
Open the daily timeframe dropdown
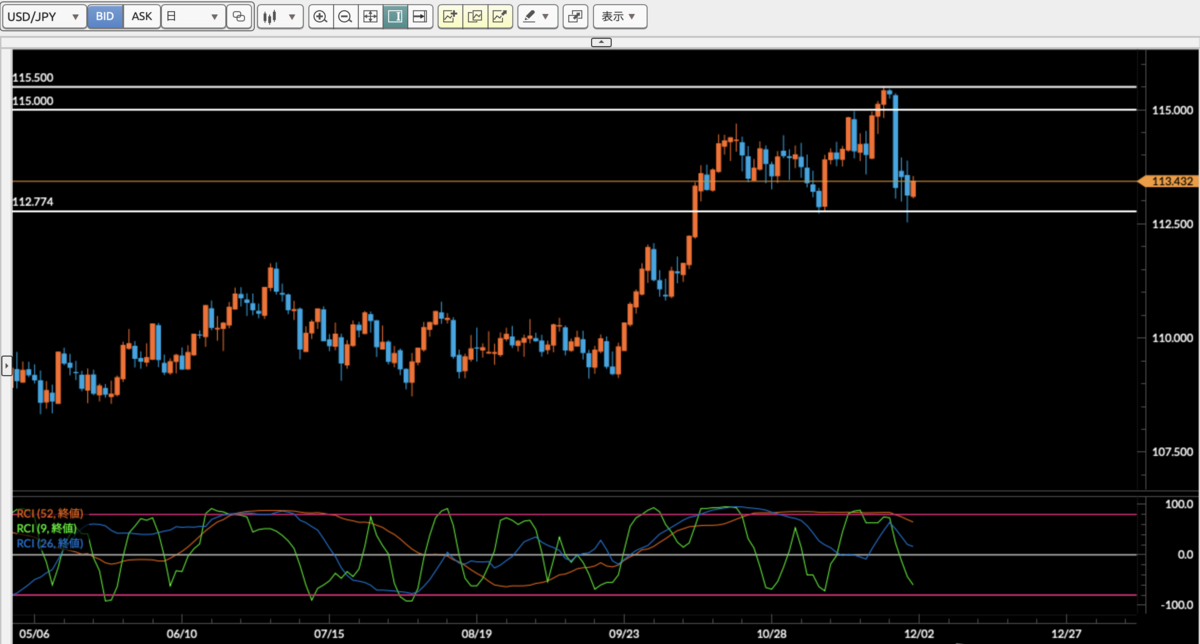193,16
